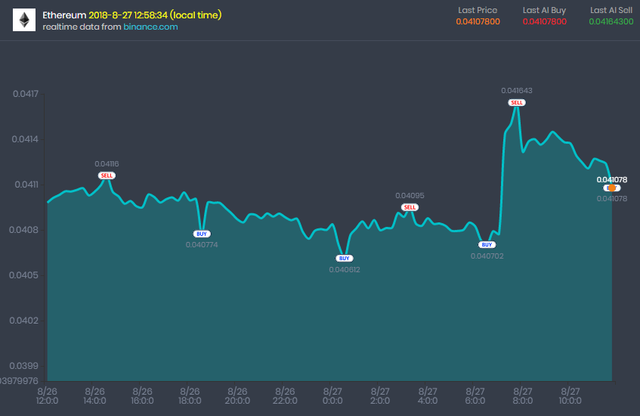This screenshot has width=640, height=416.
Task: Click the 8/27 10:0:0 x-axis label
Action: point(570,396)
